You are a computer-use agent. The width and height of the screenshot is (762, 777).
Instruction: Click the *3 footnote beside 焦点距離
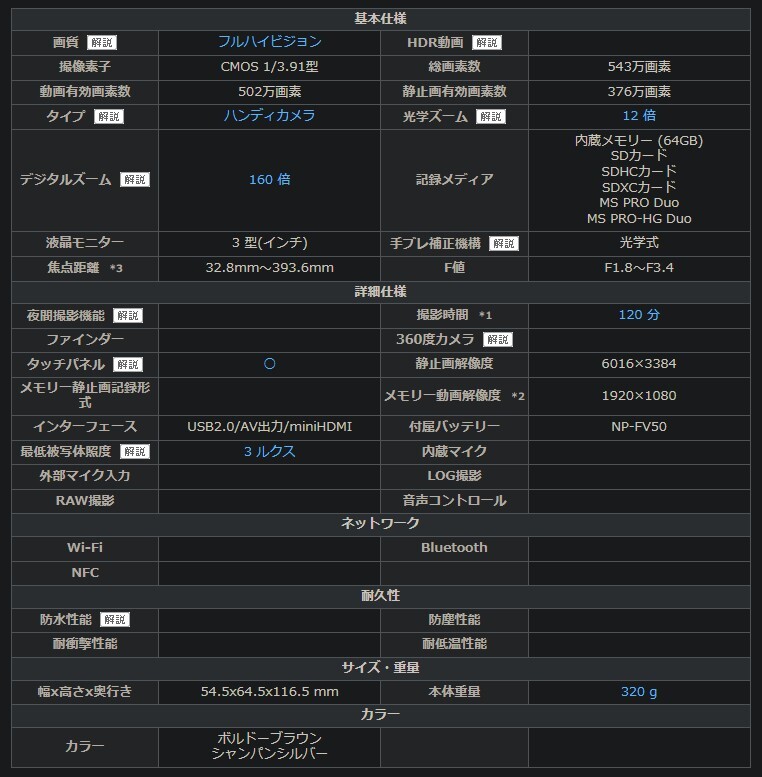pos(116,269)
